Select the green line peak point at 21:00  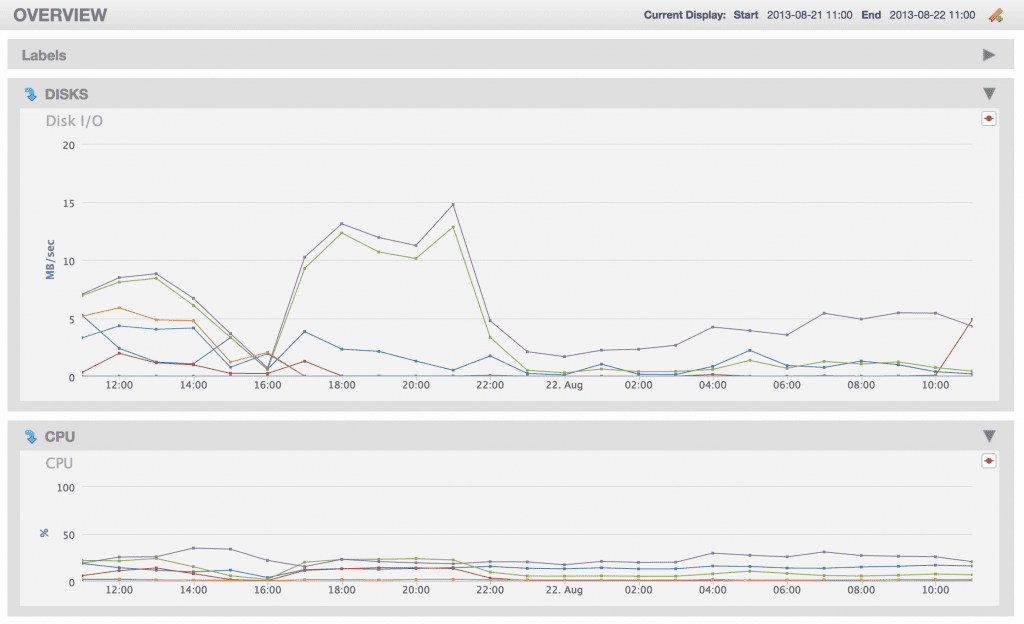tap(453, 226)
